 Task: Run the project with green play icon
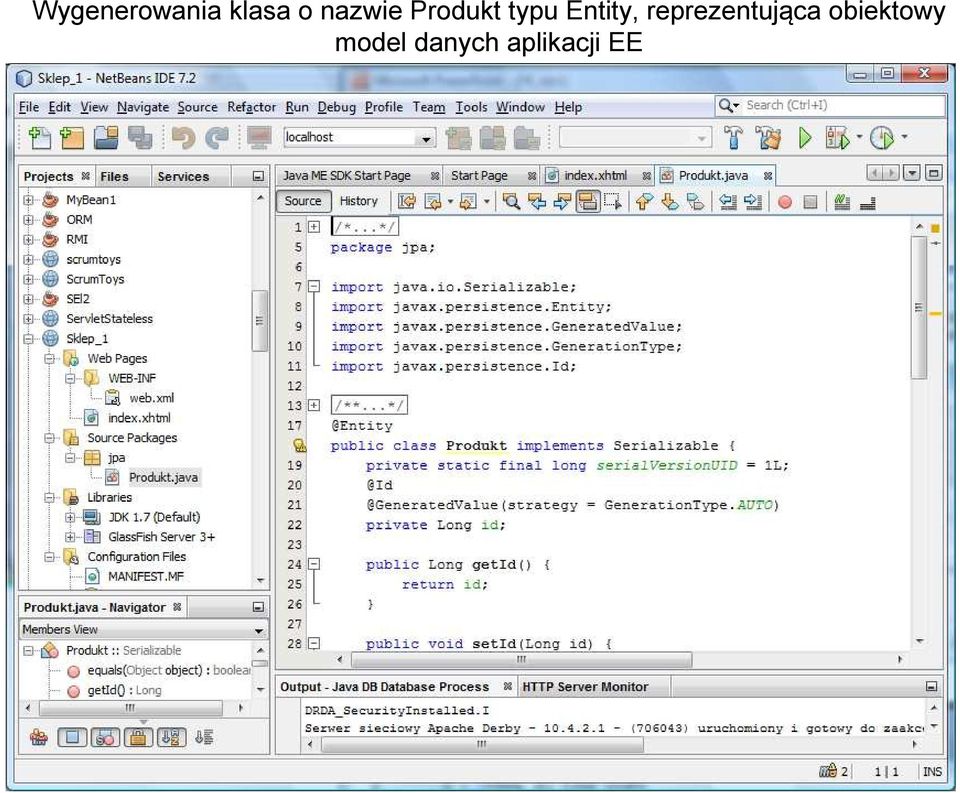(x=805, y=138)
